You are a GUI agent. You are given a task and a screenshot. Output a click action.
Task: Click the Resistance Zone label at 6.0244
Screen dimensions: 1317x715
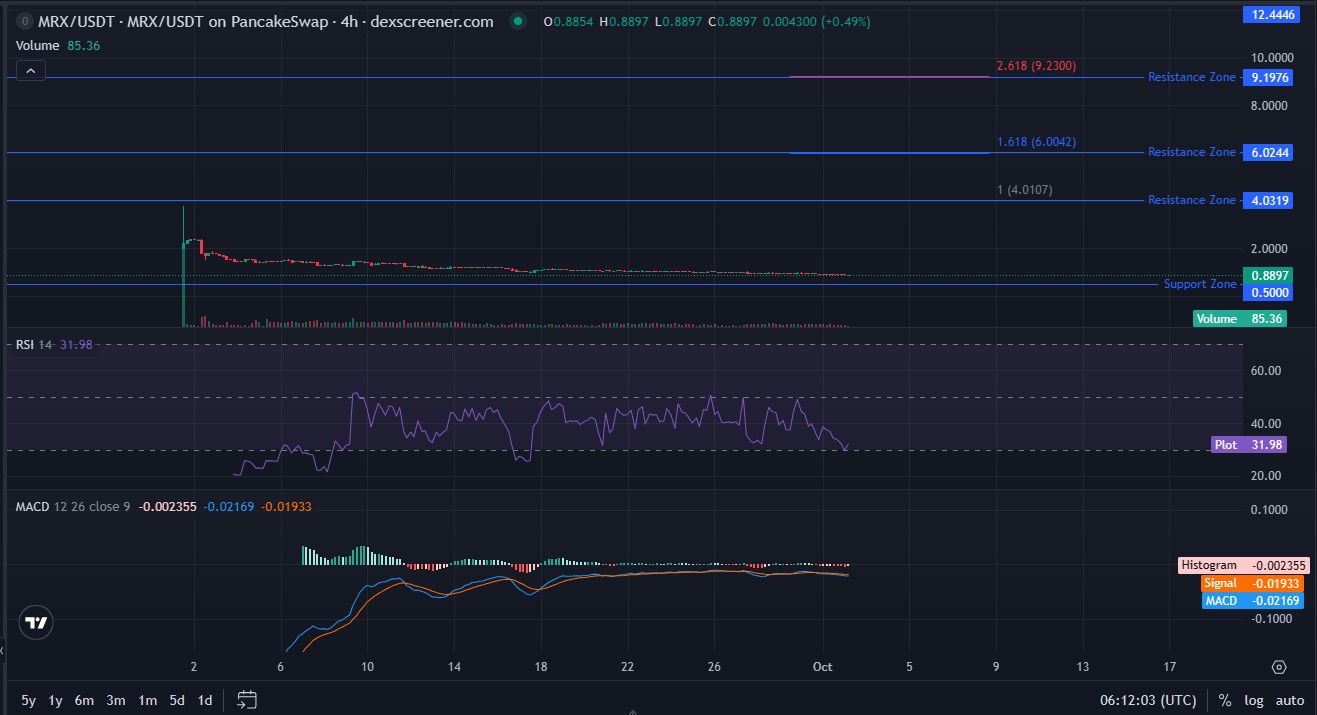1192,152
